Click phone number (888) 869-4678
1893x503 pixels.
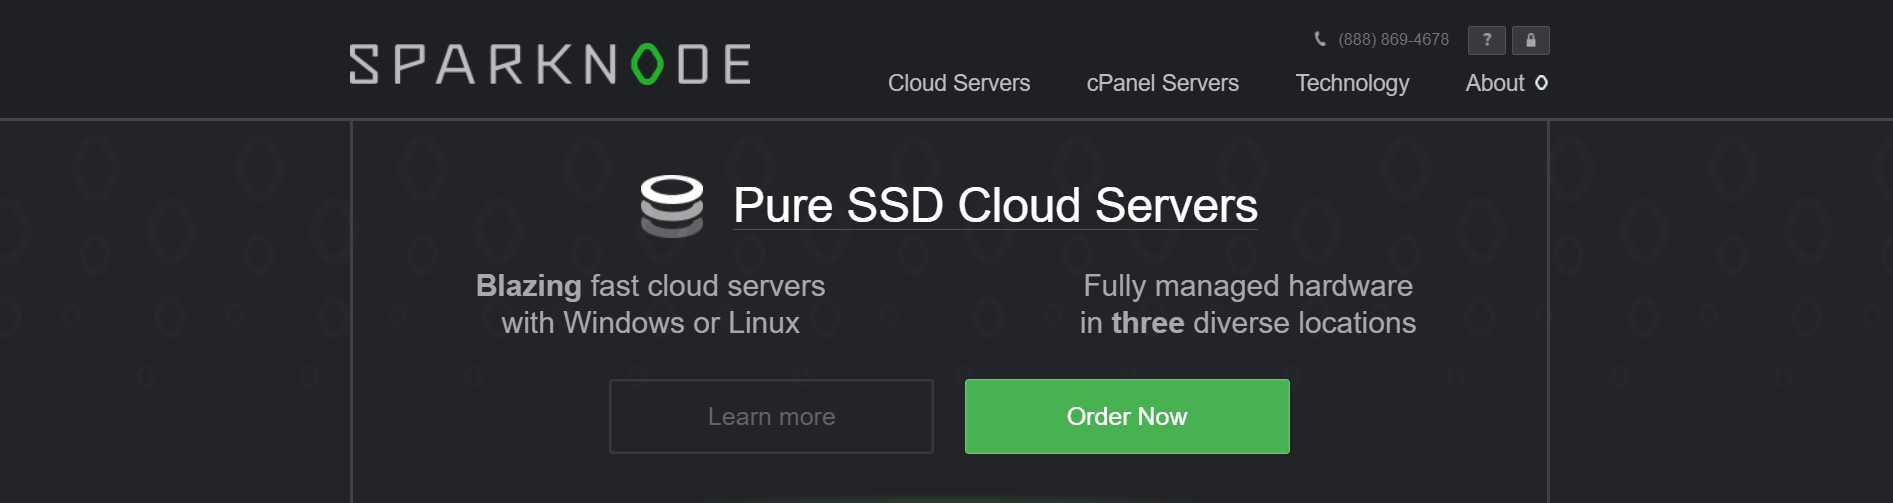coord(1393,40)
